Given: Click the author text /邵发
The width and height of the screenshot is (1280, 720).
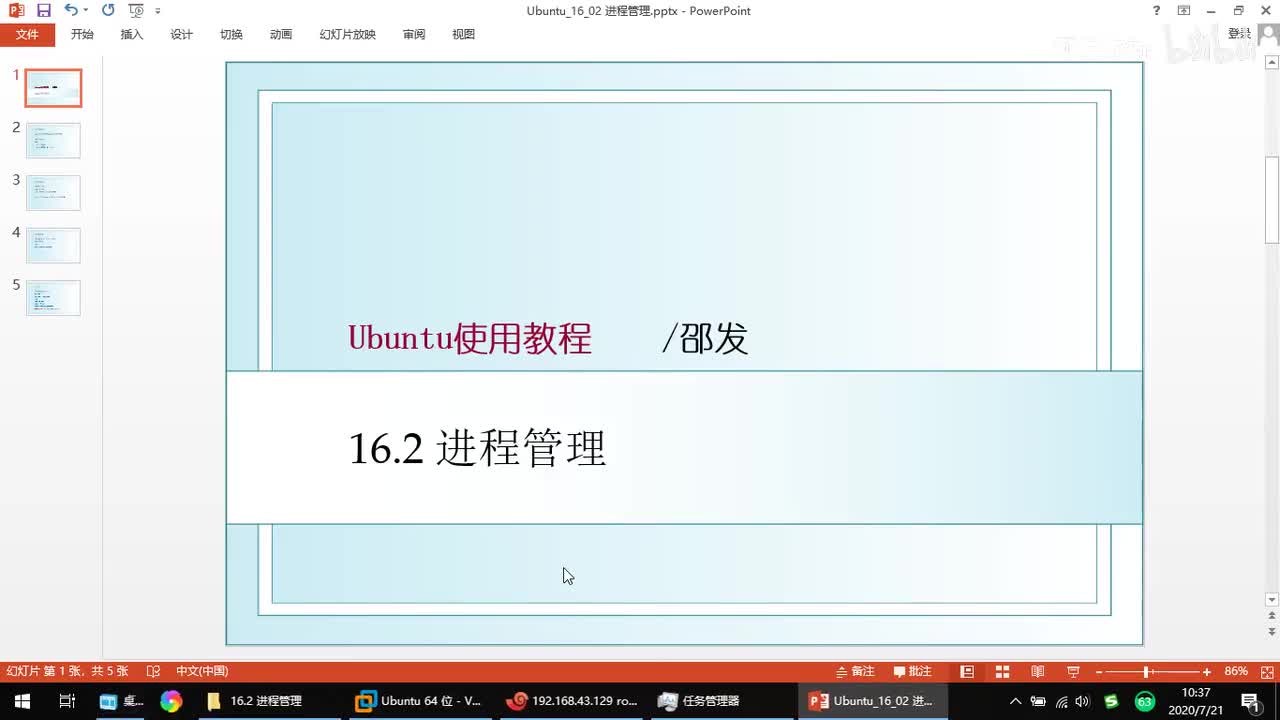Looking at the screenshot, I should [705, 339].
